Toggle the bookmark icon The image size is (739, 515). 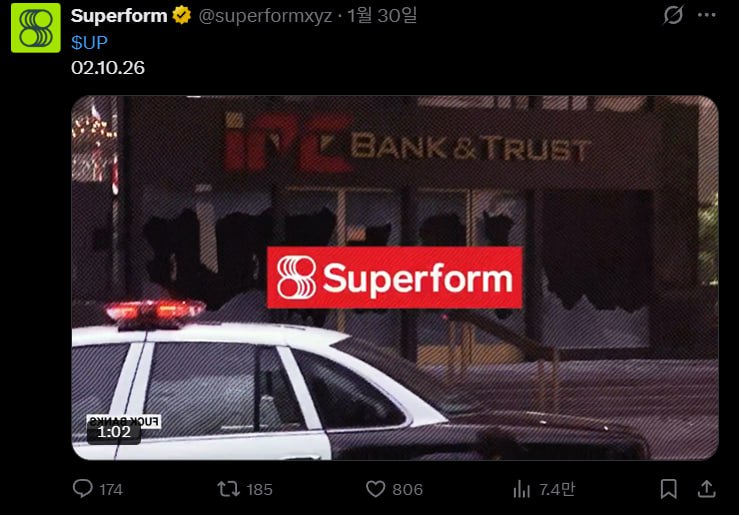(668, 489)
